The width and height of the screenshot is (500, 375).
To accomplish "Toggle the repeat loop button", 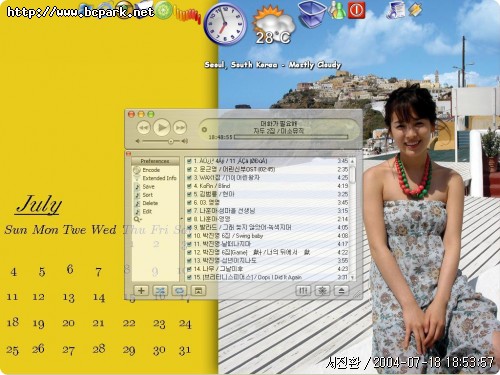I will click(179, 291).
